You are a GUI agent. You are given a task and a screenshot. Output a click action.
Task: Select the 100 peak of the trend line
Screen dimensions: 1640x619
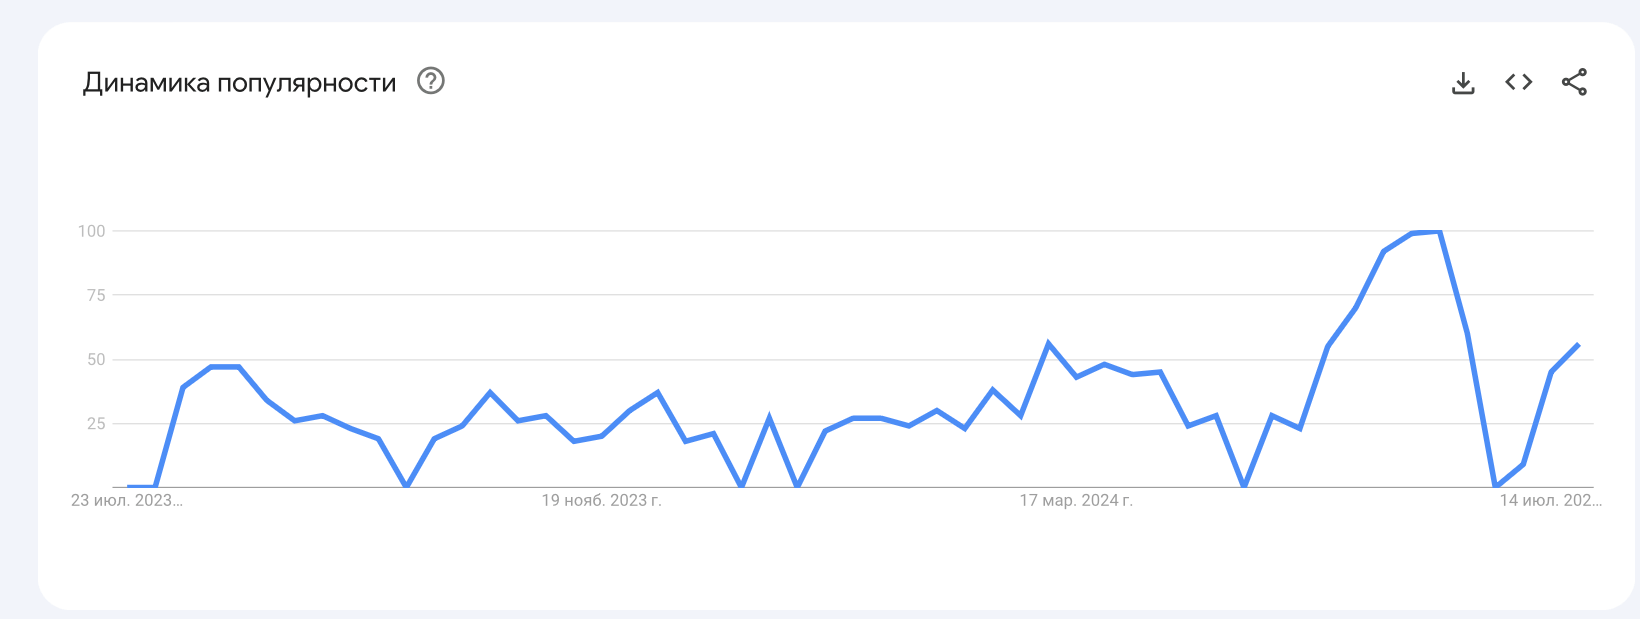pos(1439,232)
